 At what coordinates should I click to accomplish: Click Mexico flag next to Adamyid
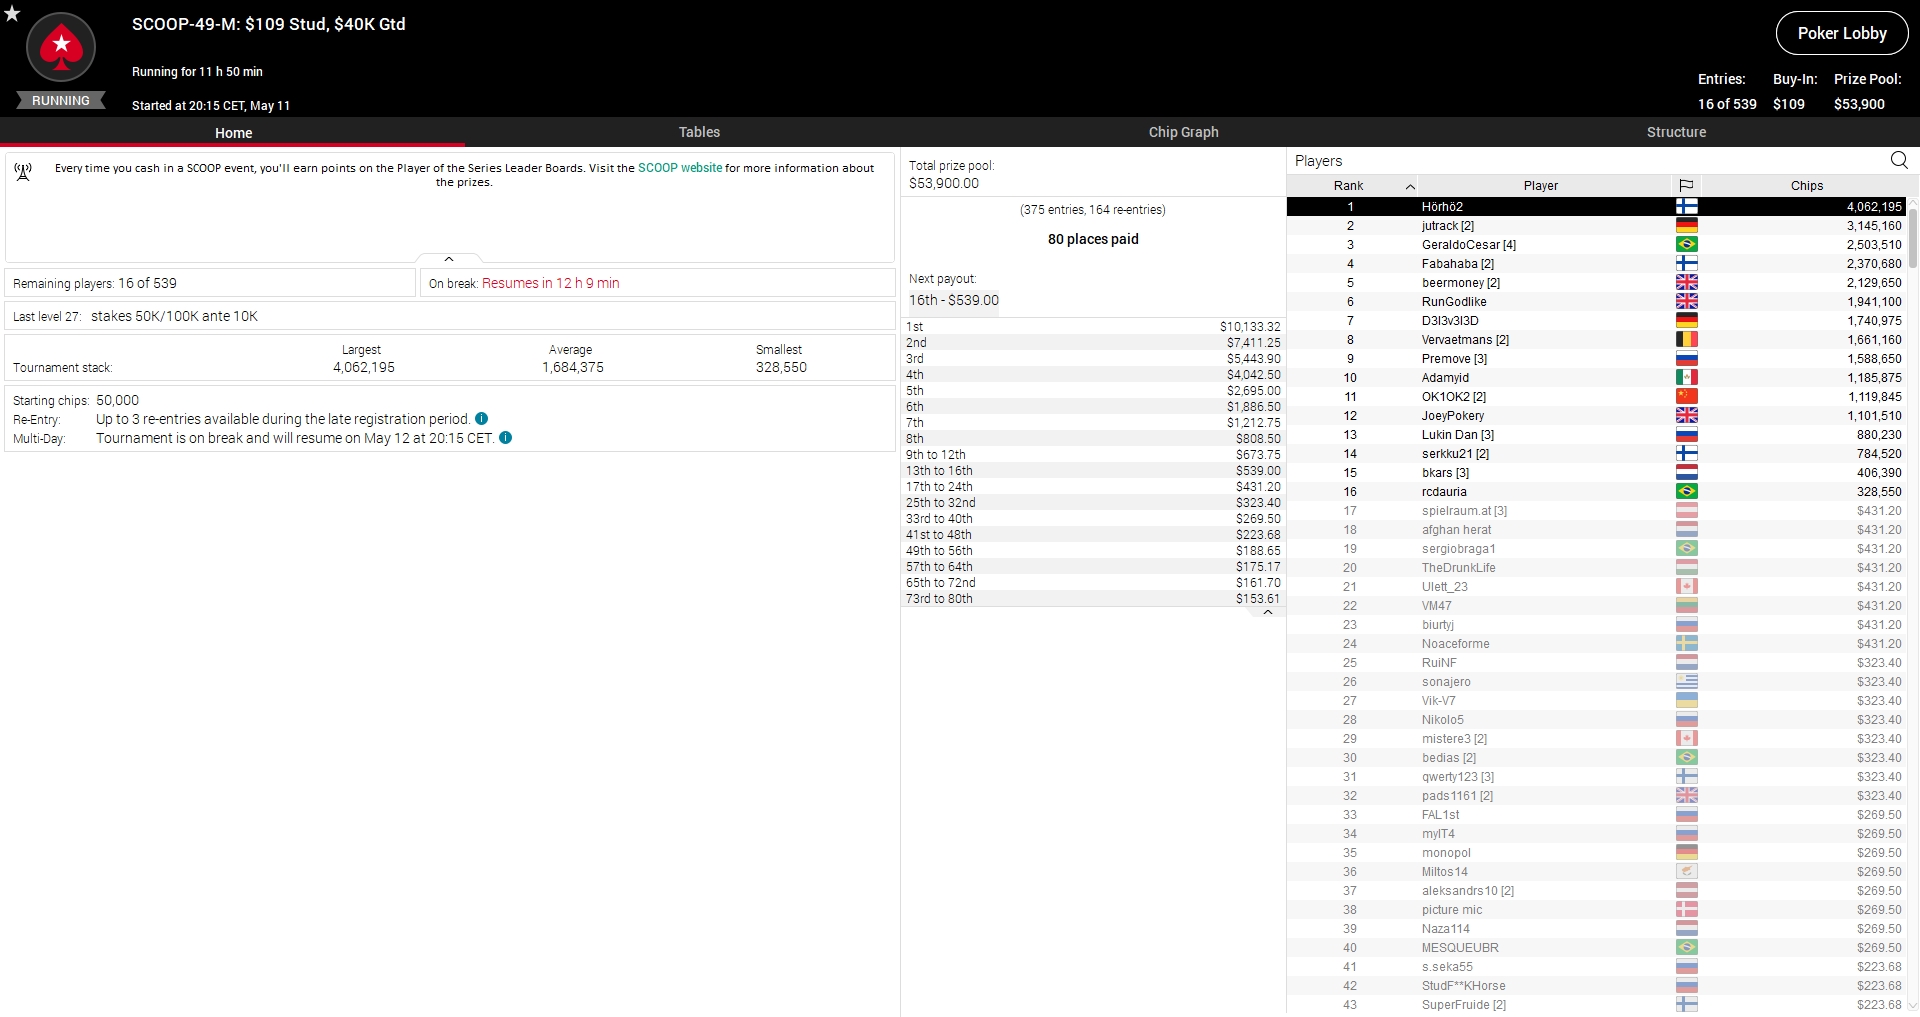click(x=1687, y=378)
